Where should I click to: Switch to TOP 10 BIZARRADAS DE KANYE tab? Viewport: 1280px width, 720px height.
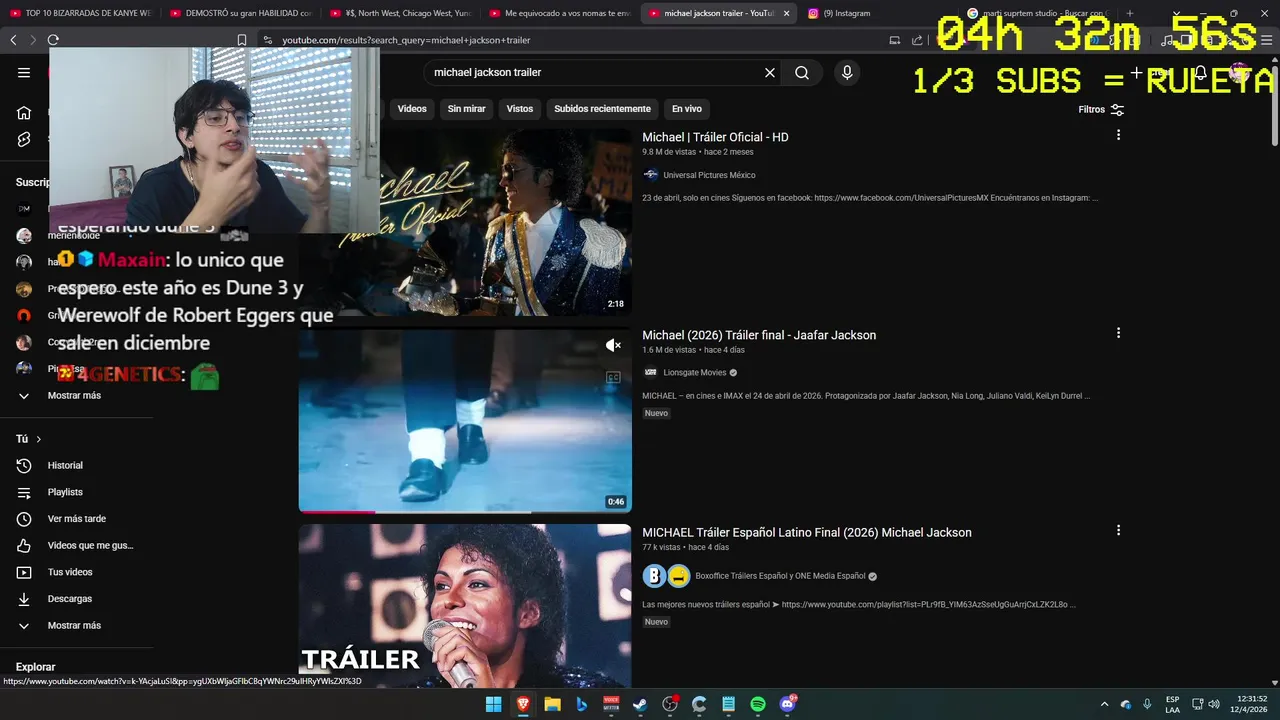point(80,13)
